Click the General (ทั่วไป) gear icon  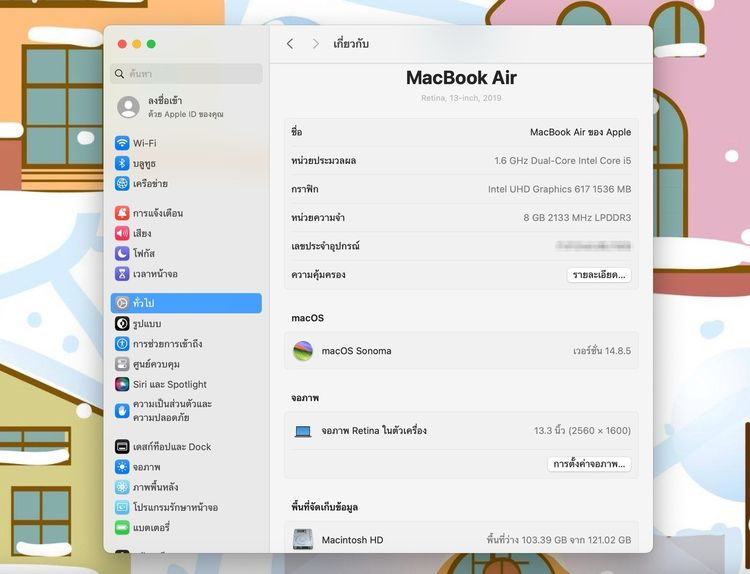coord(122,303)
